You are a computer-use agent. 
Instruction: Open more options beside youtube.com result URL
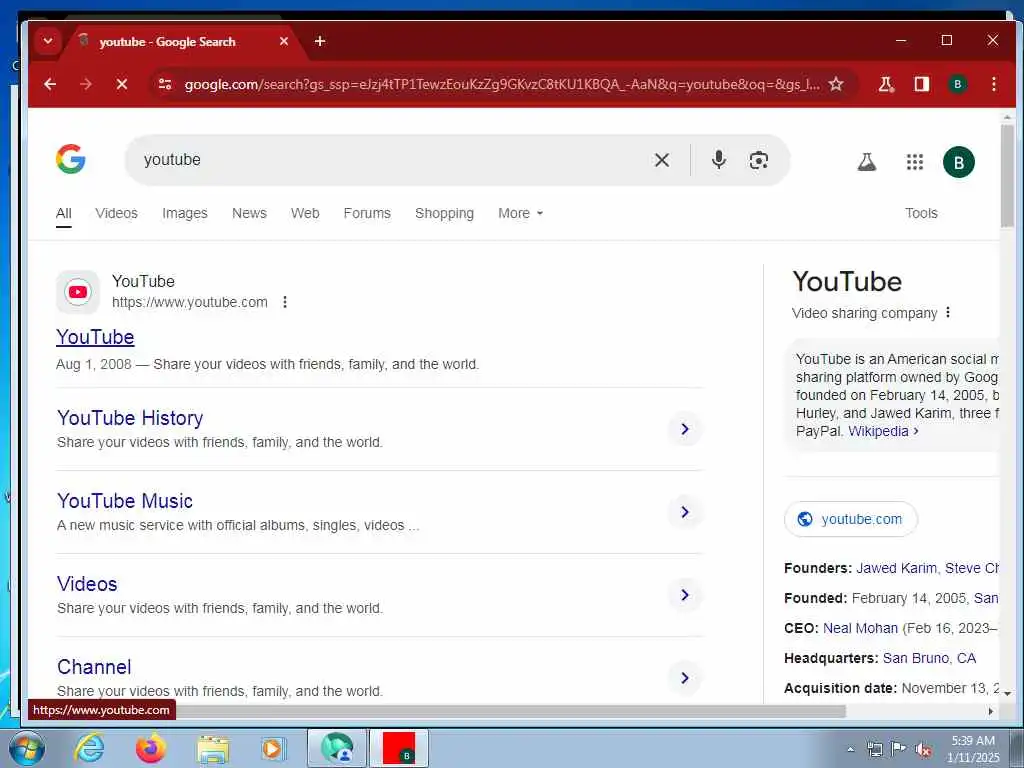(x=285, y=302)
